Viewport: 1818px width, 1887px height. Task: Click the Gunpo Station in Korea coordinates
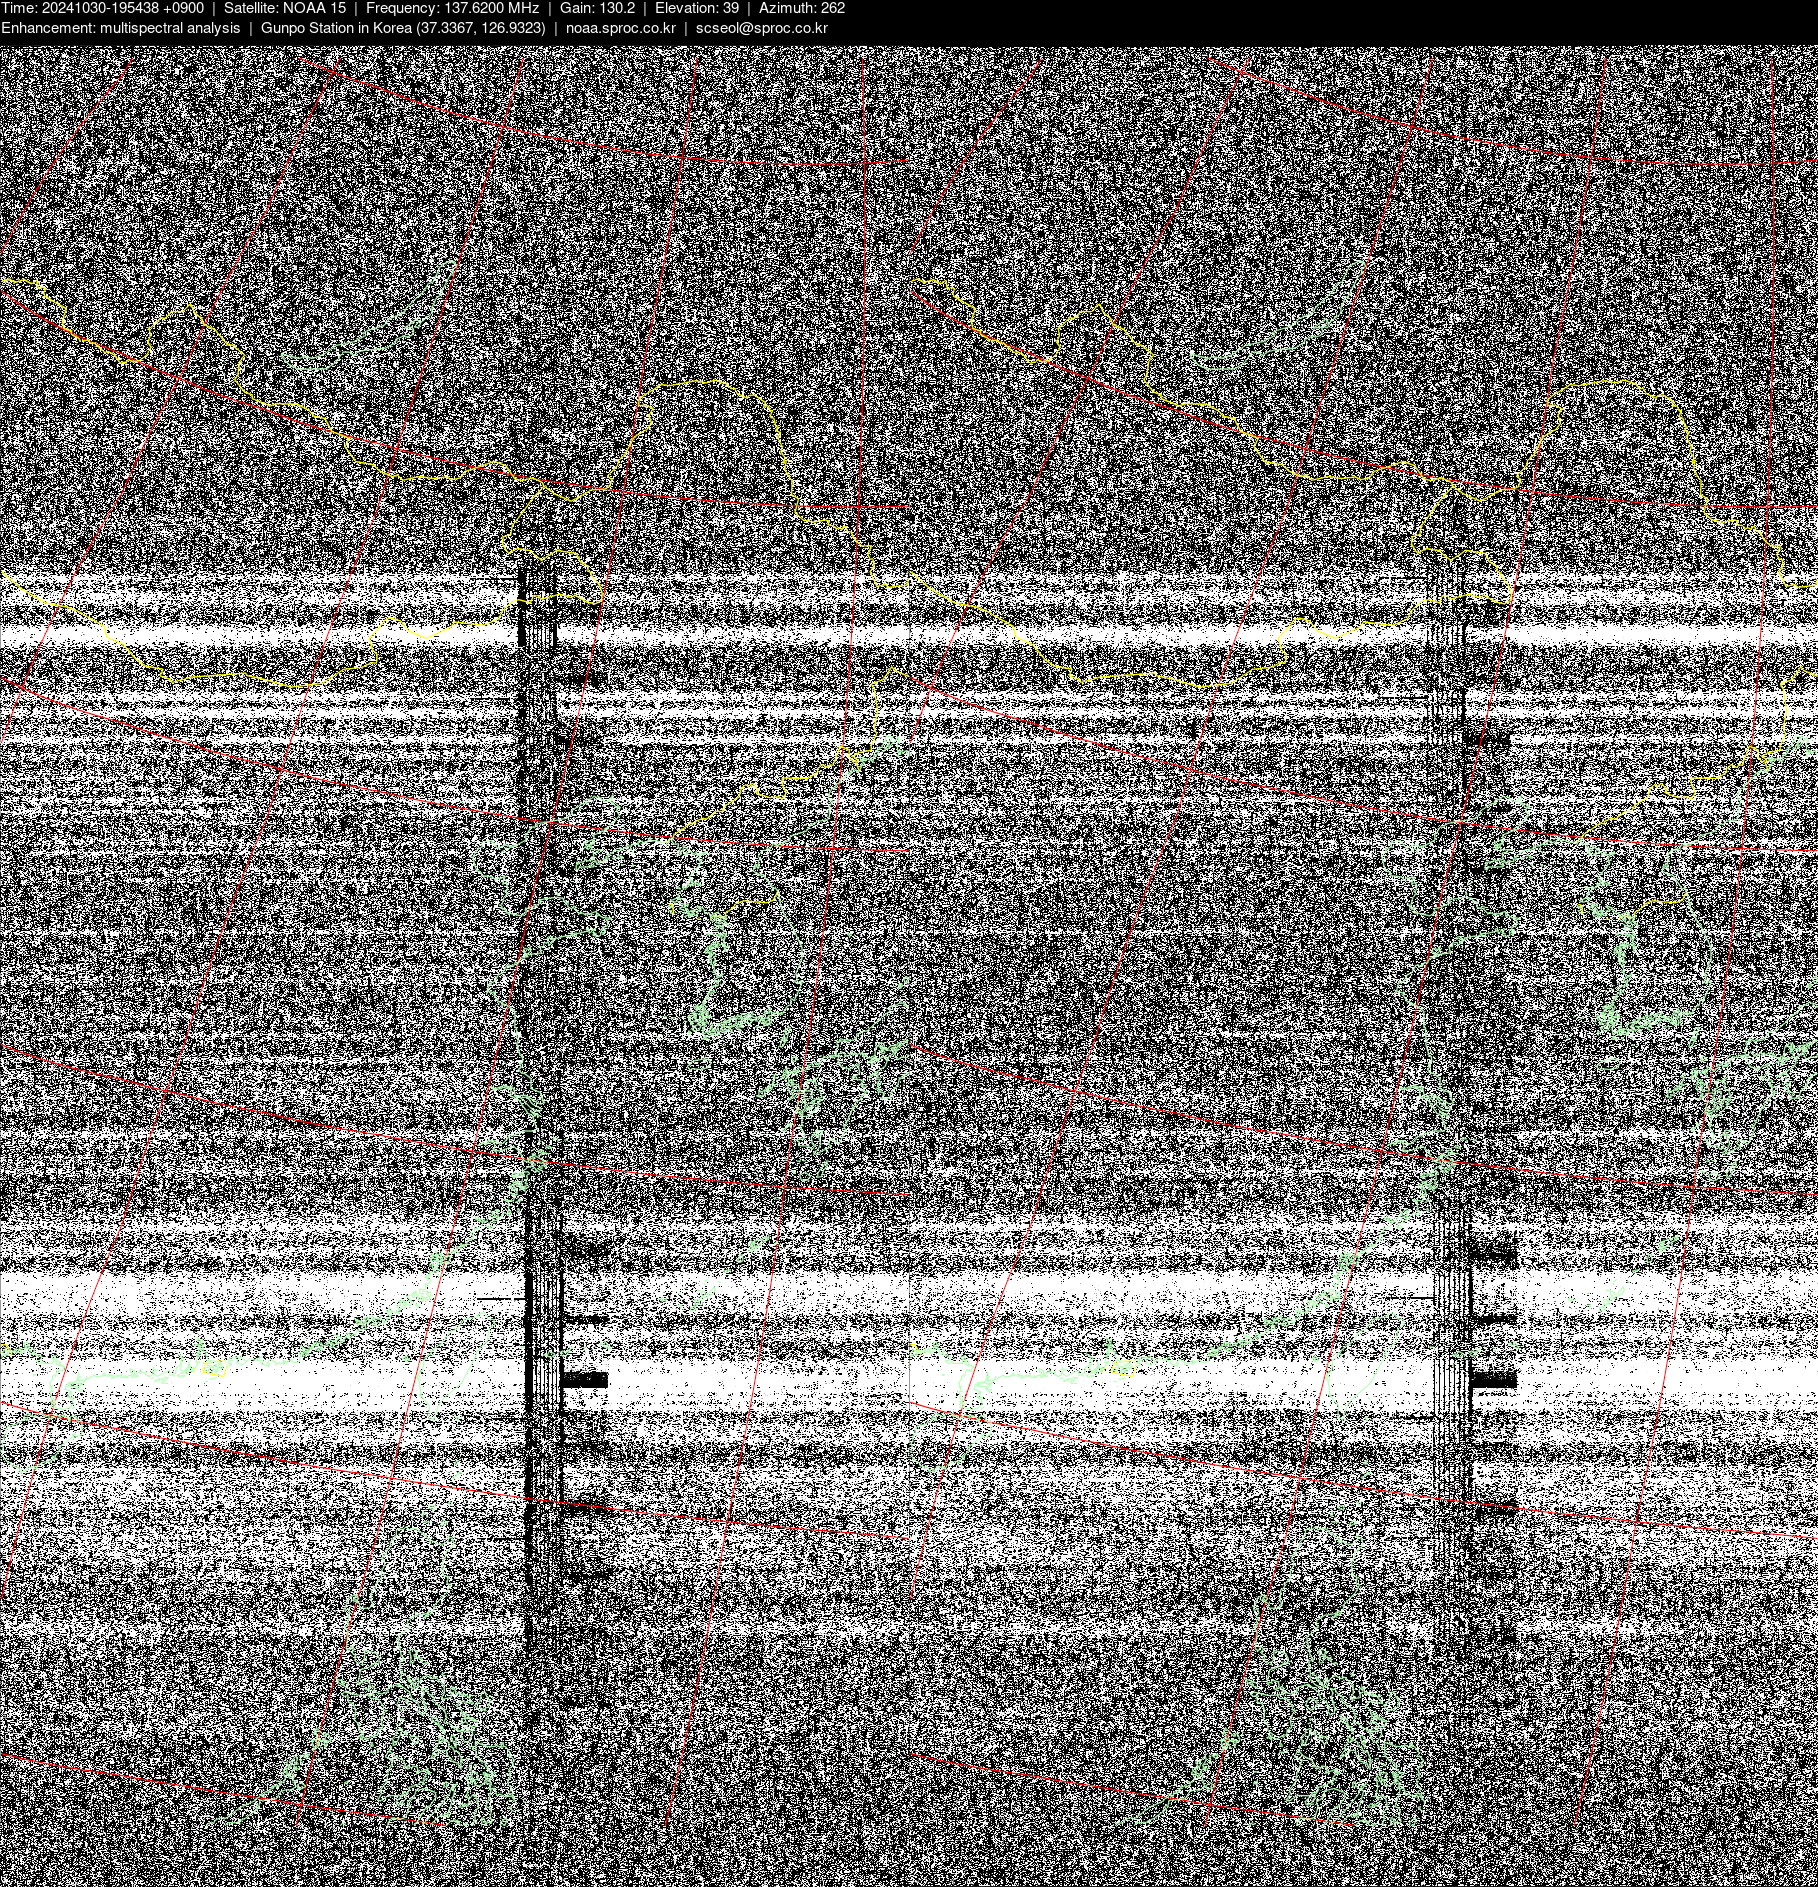point(403,28)
